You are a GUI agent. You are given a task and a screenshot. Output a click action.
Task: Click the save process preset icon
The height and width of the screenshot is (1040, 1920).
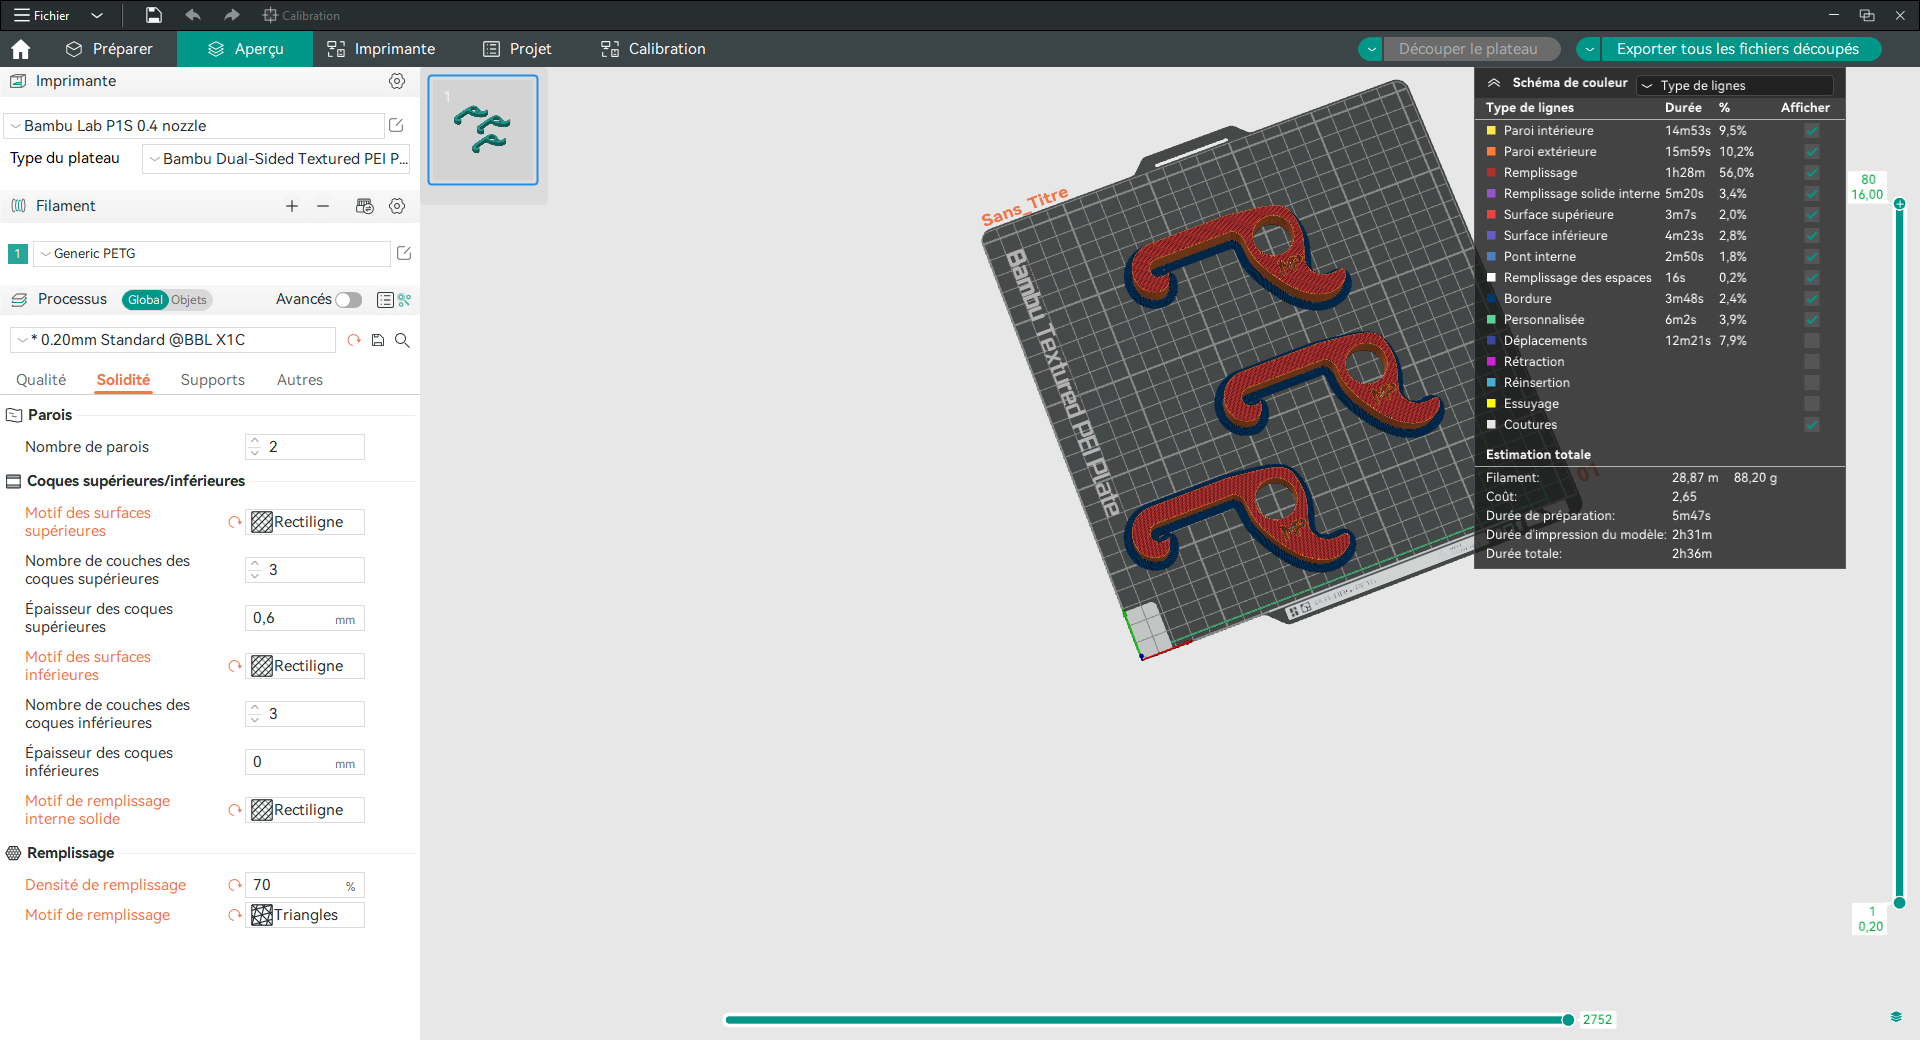[x=378, y=340]
